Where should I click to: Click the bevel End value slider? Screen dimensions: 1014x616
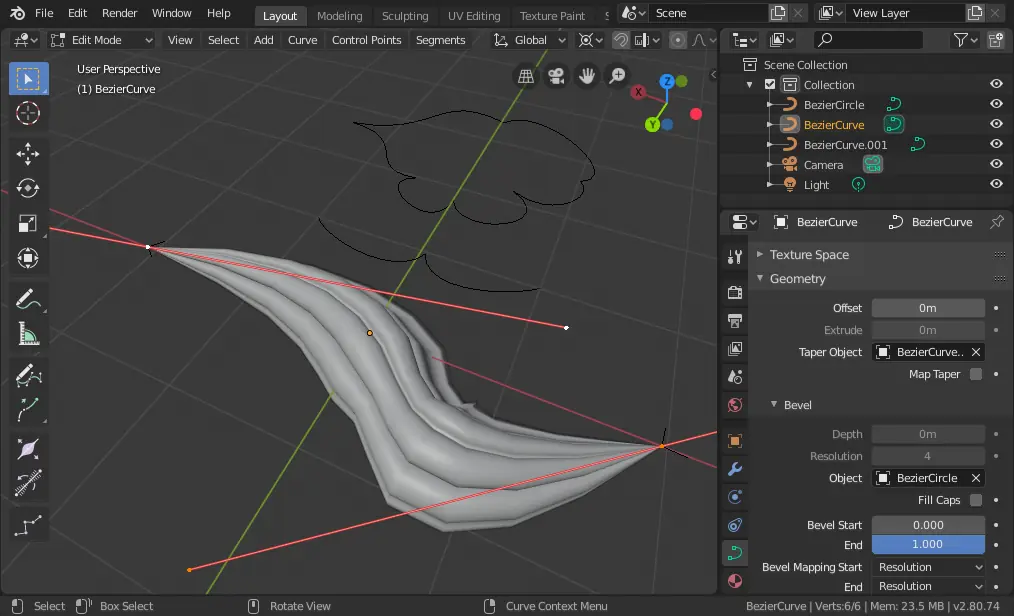coord(927,544)
